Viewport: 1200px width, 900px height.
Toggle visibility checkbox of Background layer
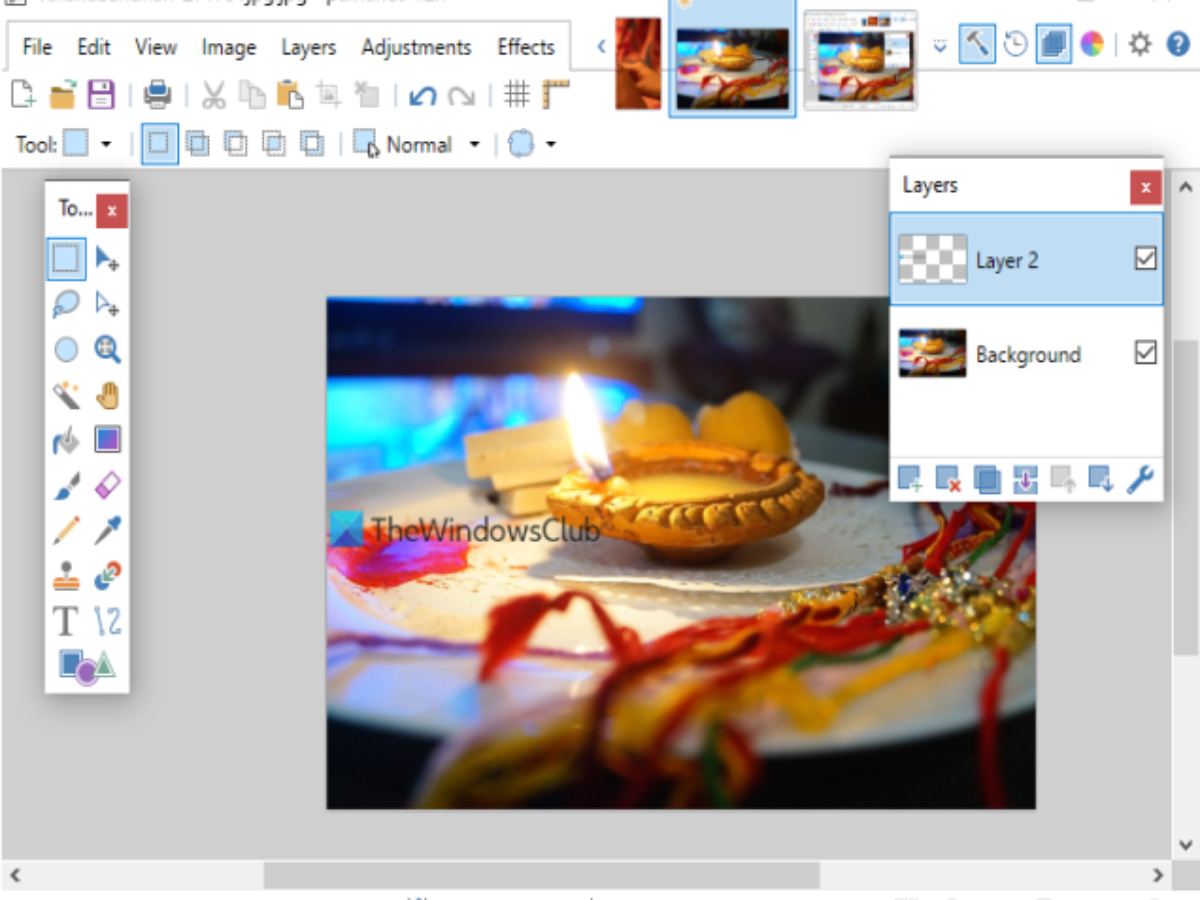point(1146,352)
